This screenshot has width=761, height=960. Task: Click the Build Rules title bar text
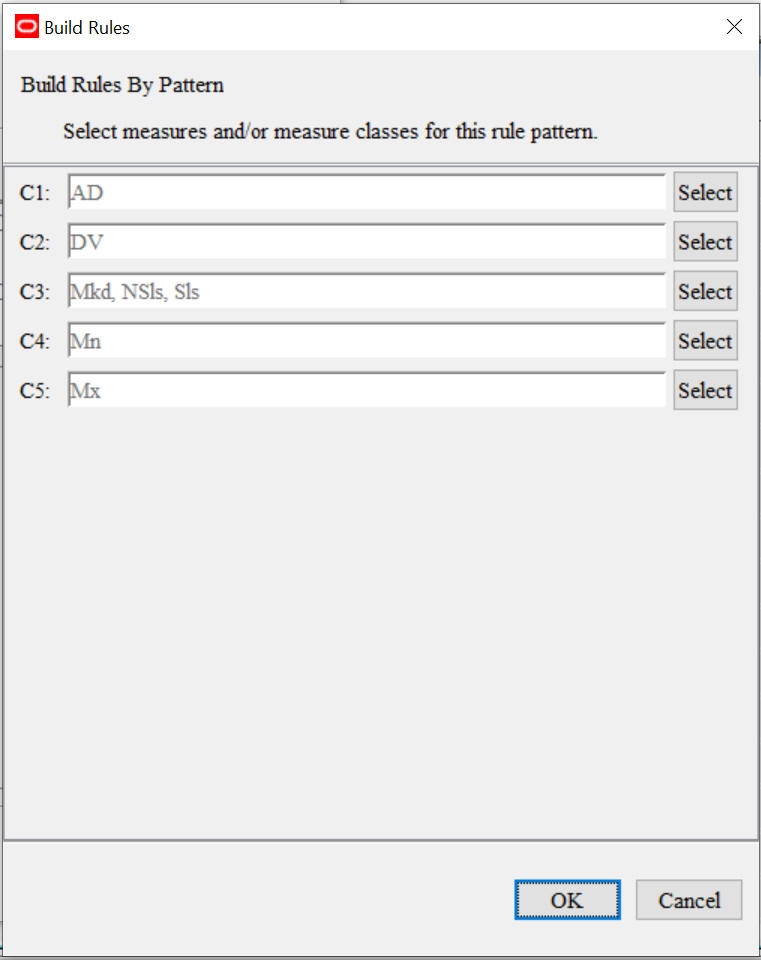point(84,27)
